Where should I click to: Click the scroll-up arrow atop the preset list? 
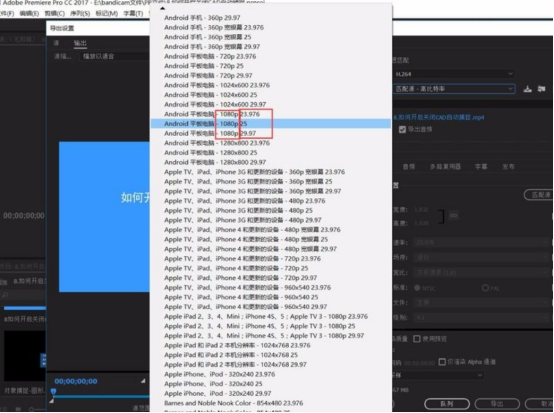(163, 8)
